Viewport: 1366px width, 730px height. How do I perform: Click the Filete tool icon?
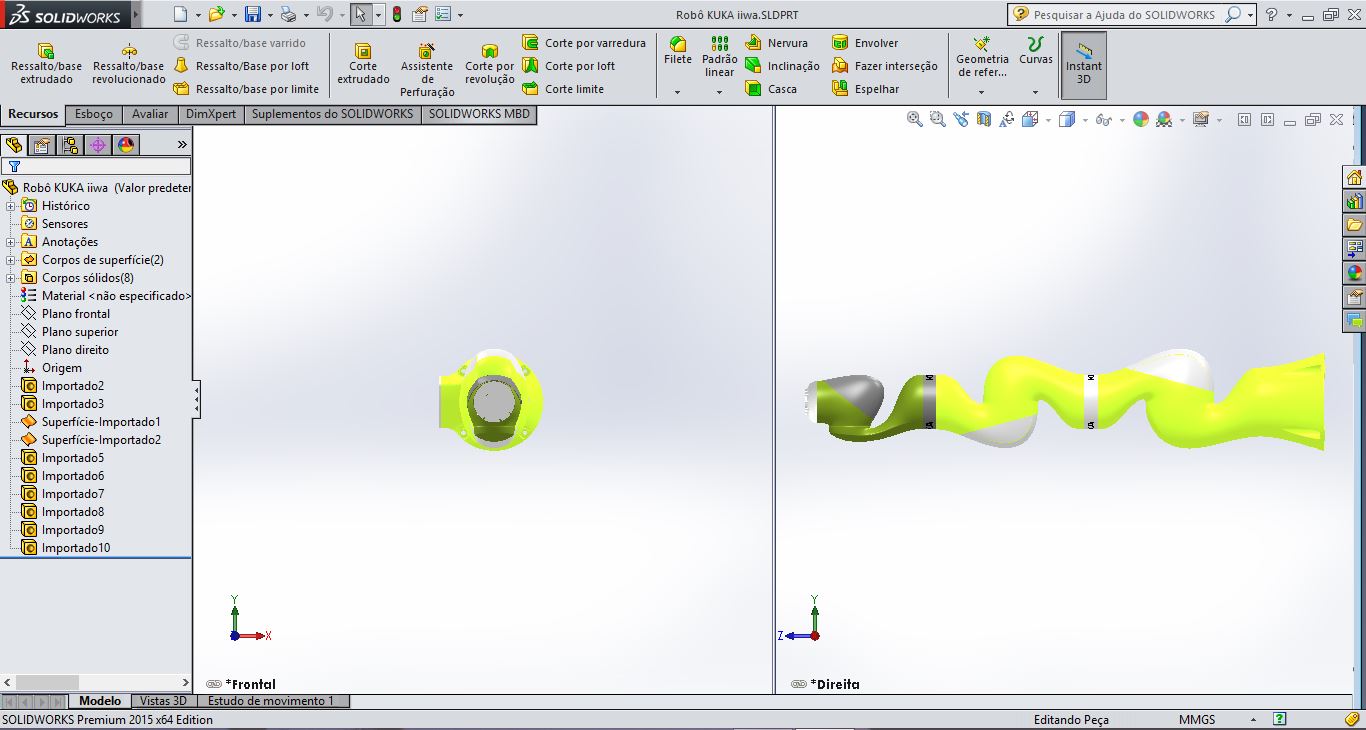(x=678, y=45)
